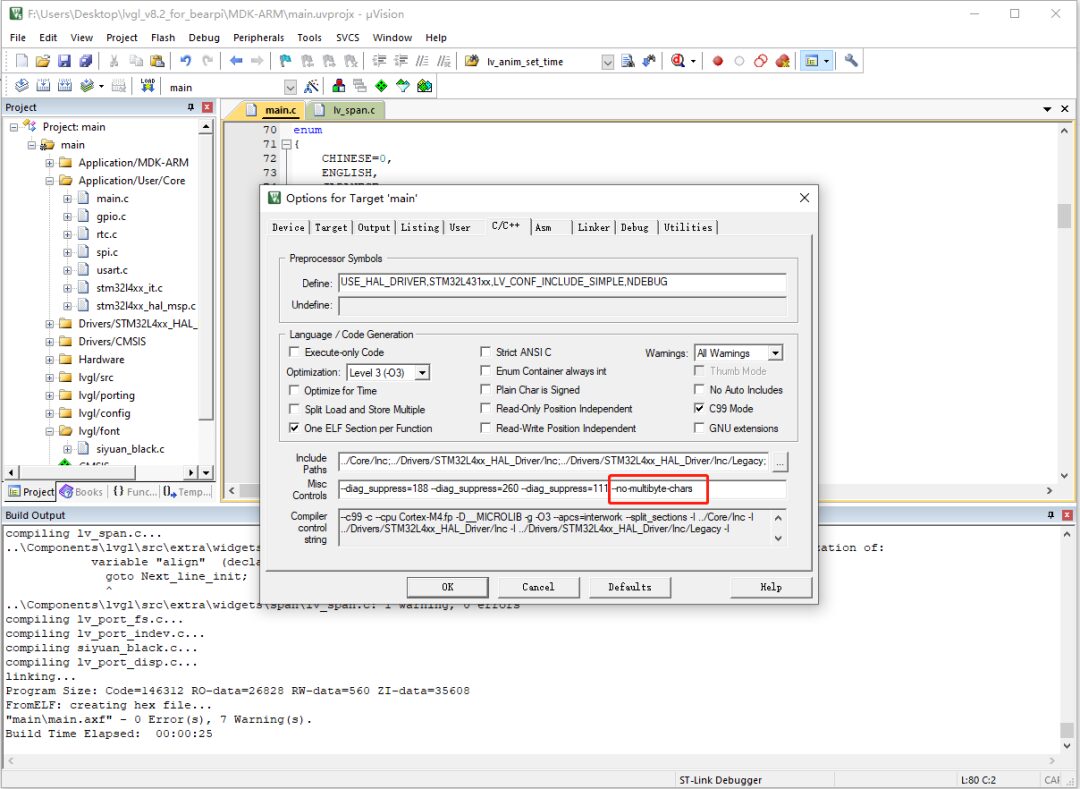Browse include paths with ... button
The width and height of the screenshot is (1080, 789).
click(780, 463)
